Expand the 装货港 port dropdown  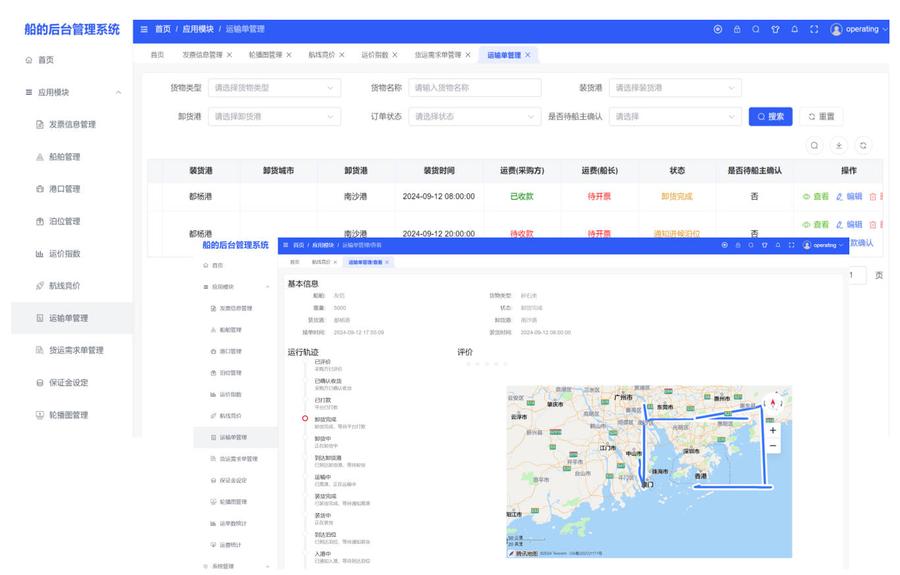point(675,88)
